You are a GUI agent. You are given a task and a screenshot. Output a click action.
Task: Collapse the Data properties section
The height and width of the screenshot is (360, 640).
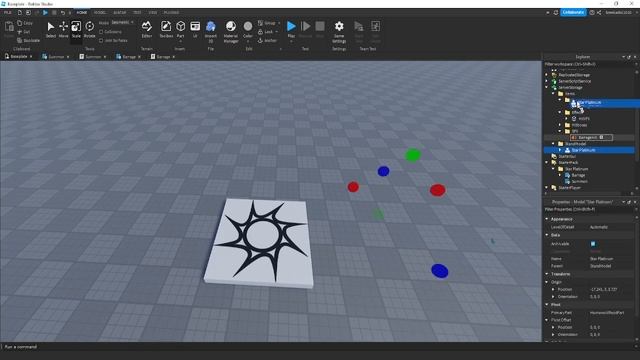(x=547, y=235)
